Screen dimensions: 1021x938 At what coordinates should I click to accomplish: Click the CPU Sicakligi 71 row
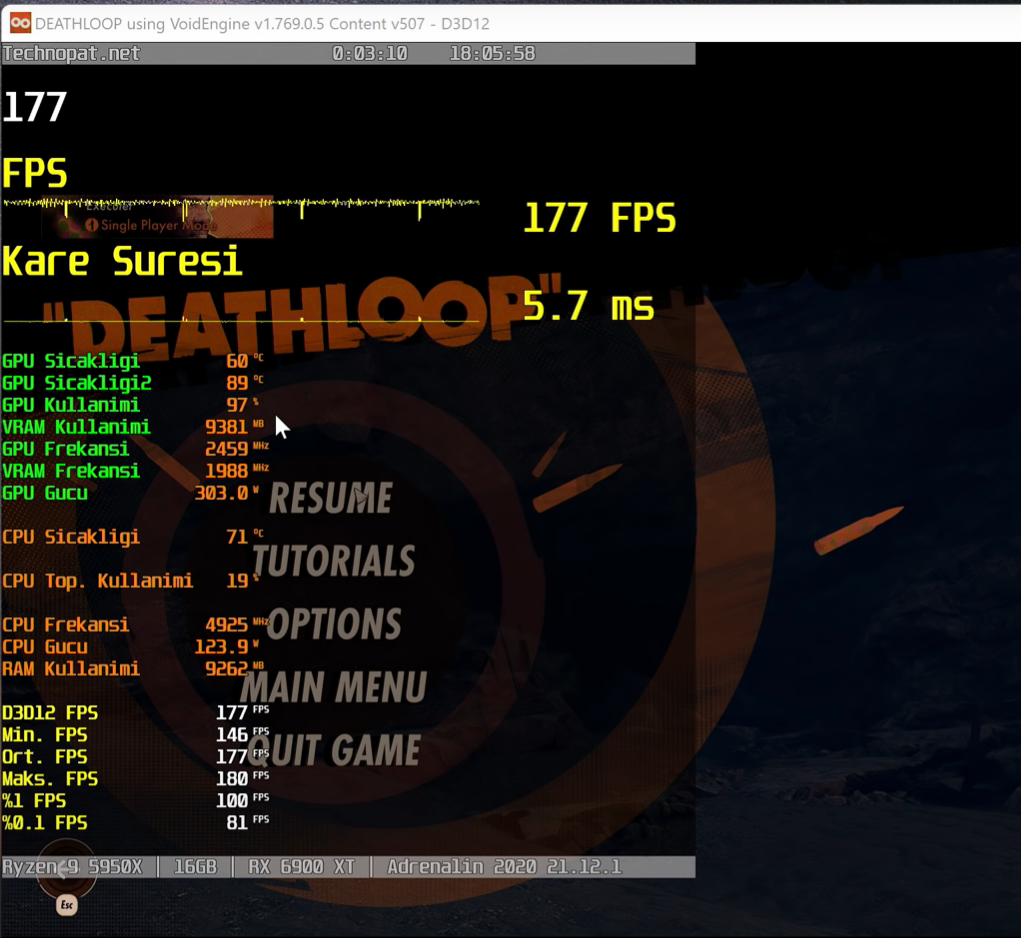tap(133, 537)
